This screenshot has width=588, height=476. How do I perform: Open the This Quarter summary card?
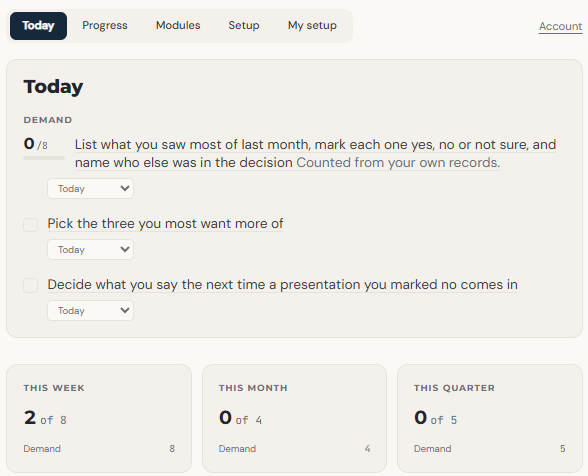490,418
